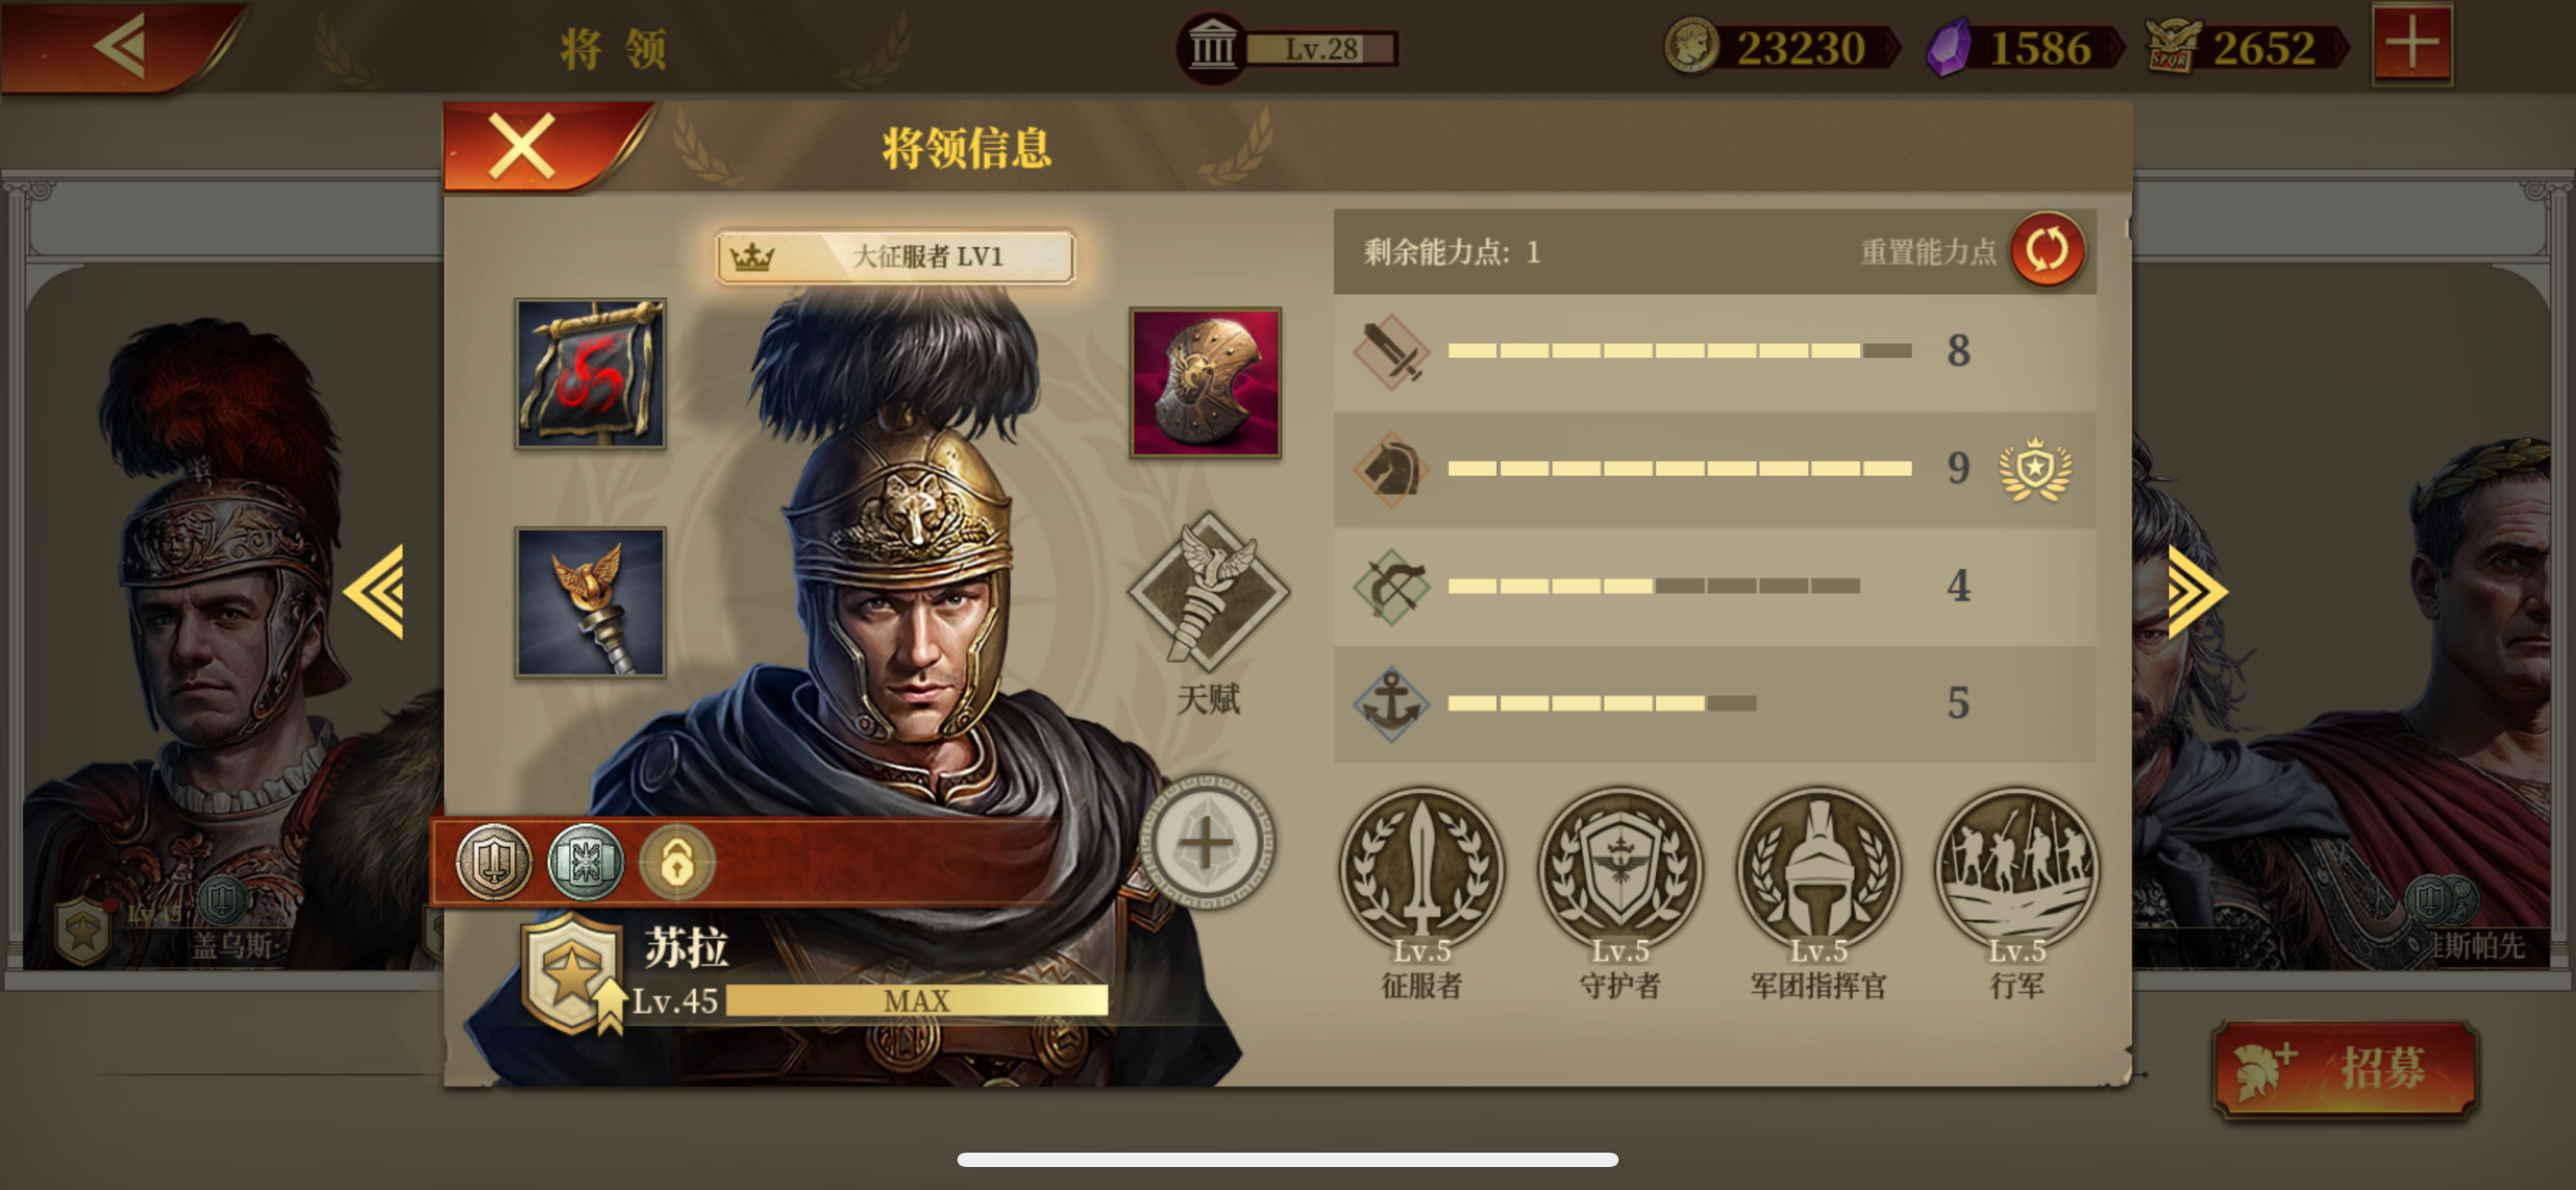Image resolution: width=2576 pixels, height=1190 pixels.
Task: Open the 天赋 talent diamond icon
Action: [1208, 592]
